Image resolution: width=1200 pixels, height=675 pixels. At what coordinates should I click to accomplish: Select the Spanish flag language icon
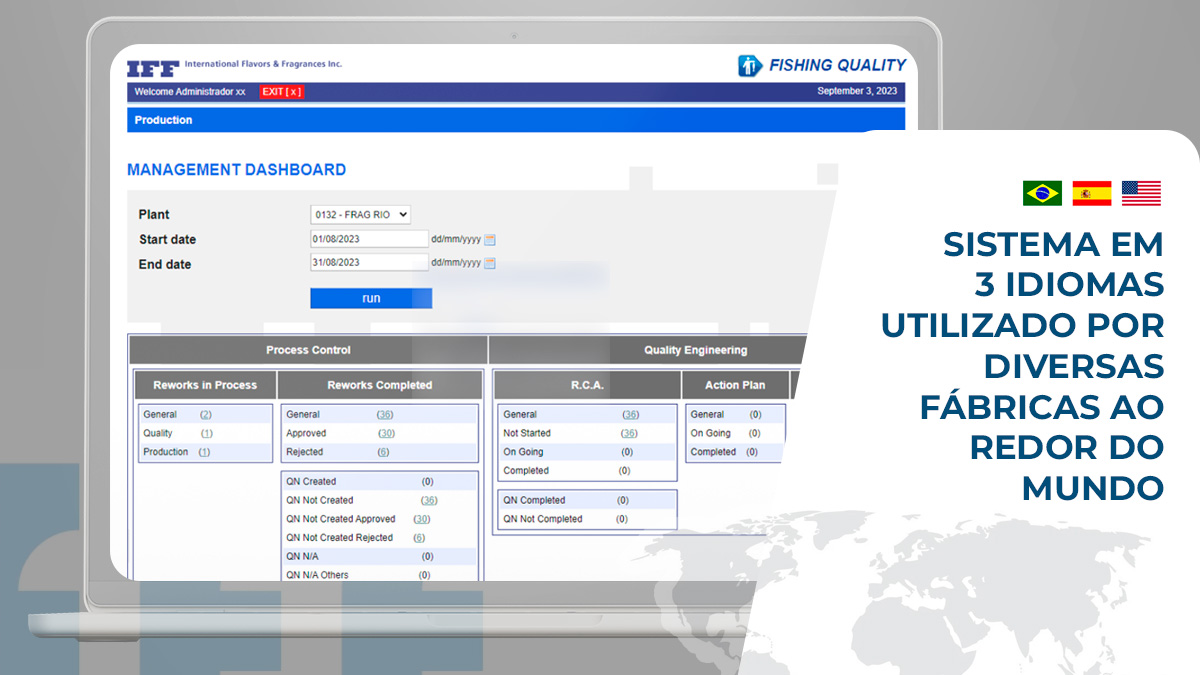[x=1091, y=193]
